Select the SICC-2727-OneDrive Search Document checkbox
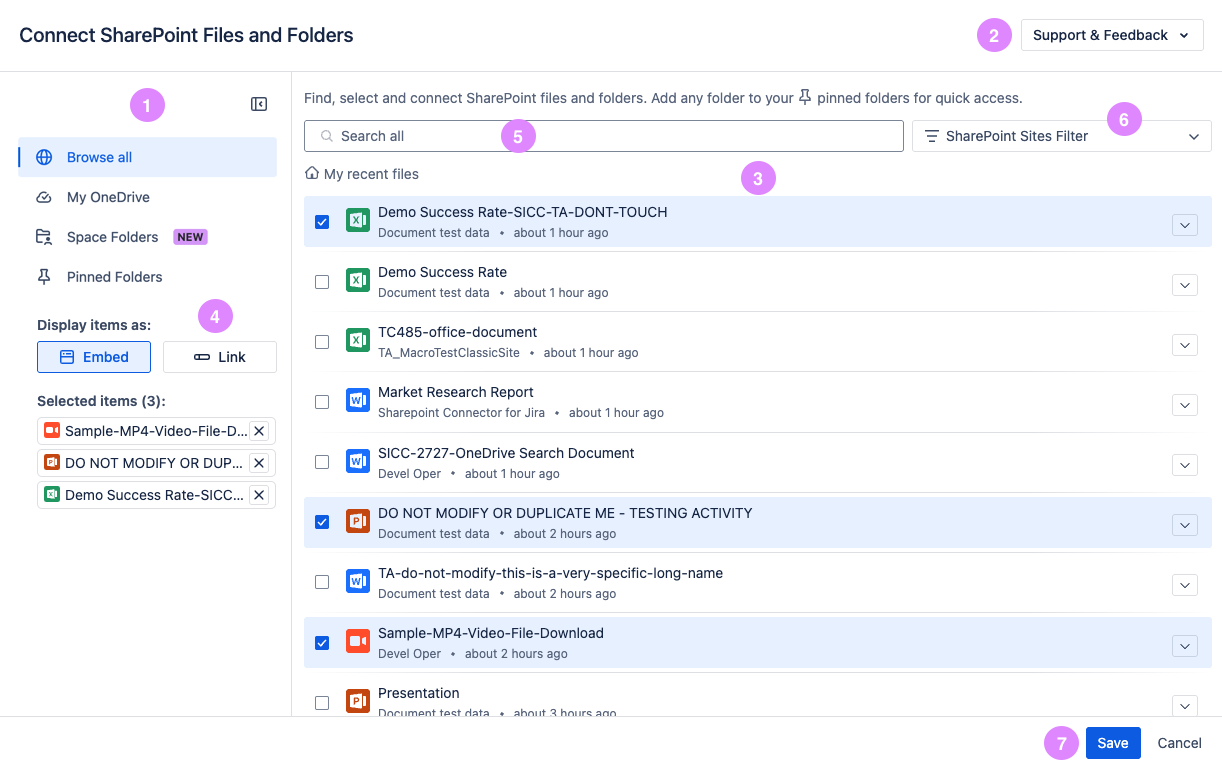The width and height of the screenshot is (1222, 768). (322, 462)
